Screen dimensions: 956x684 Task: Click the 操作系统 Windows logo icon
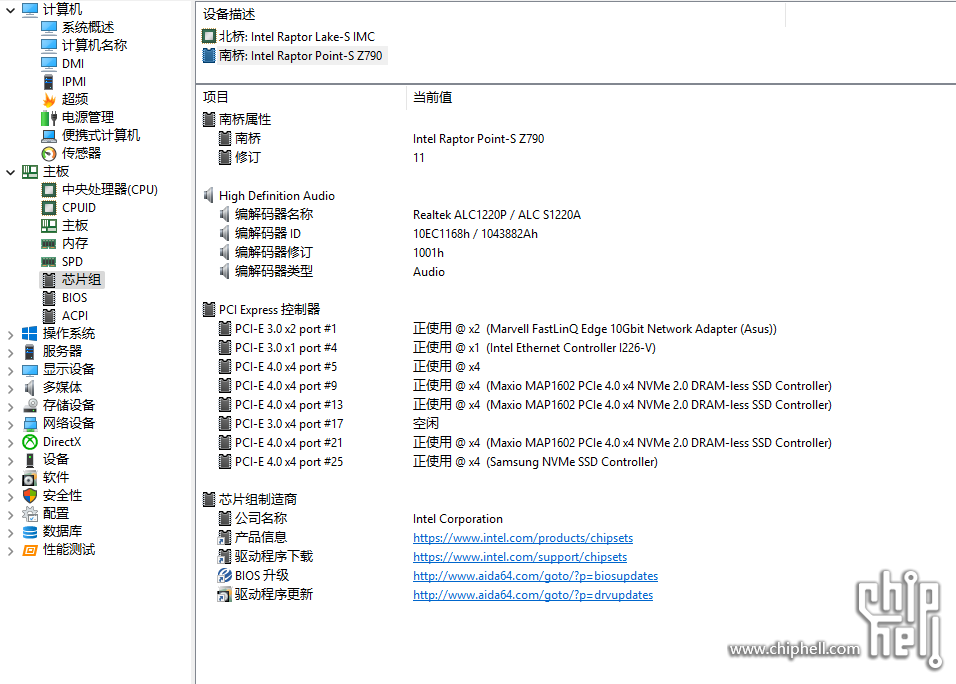point(29,334)
